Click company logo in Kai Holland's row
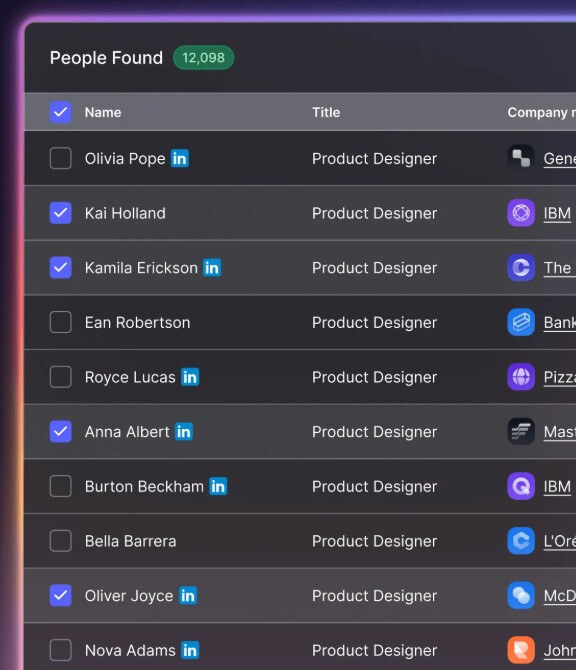 click(521, 213)
